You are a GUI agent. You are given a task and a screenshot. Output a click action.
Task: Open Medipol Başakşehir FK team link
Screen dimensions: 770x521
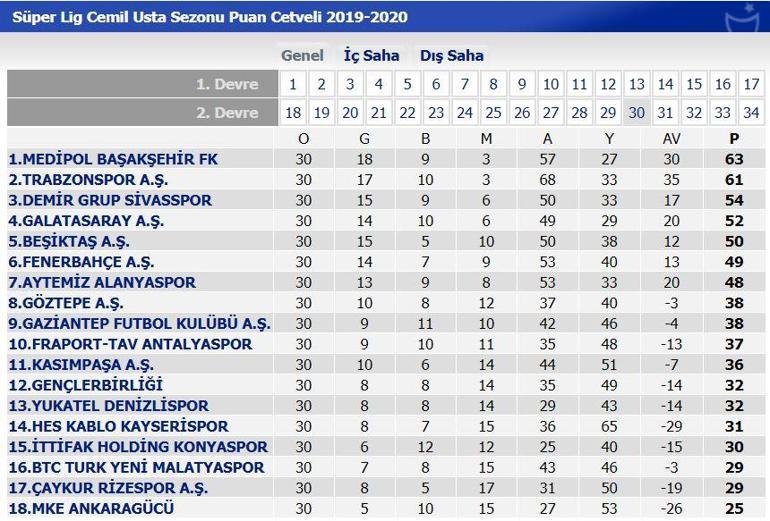click(113, 159)
